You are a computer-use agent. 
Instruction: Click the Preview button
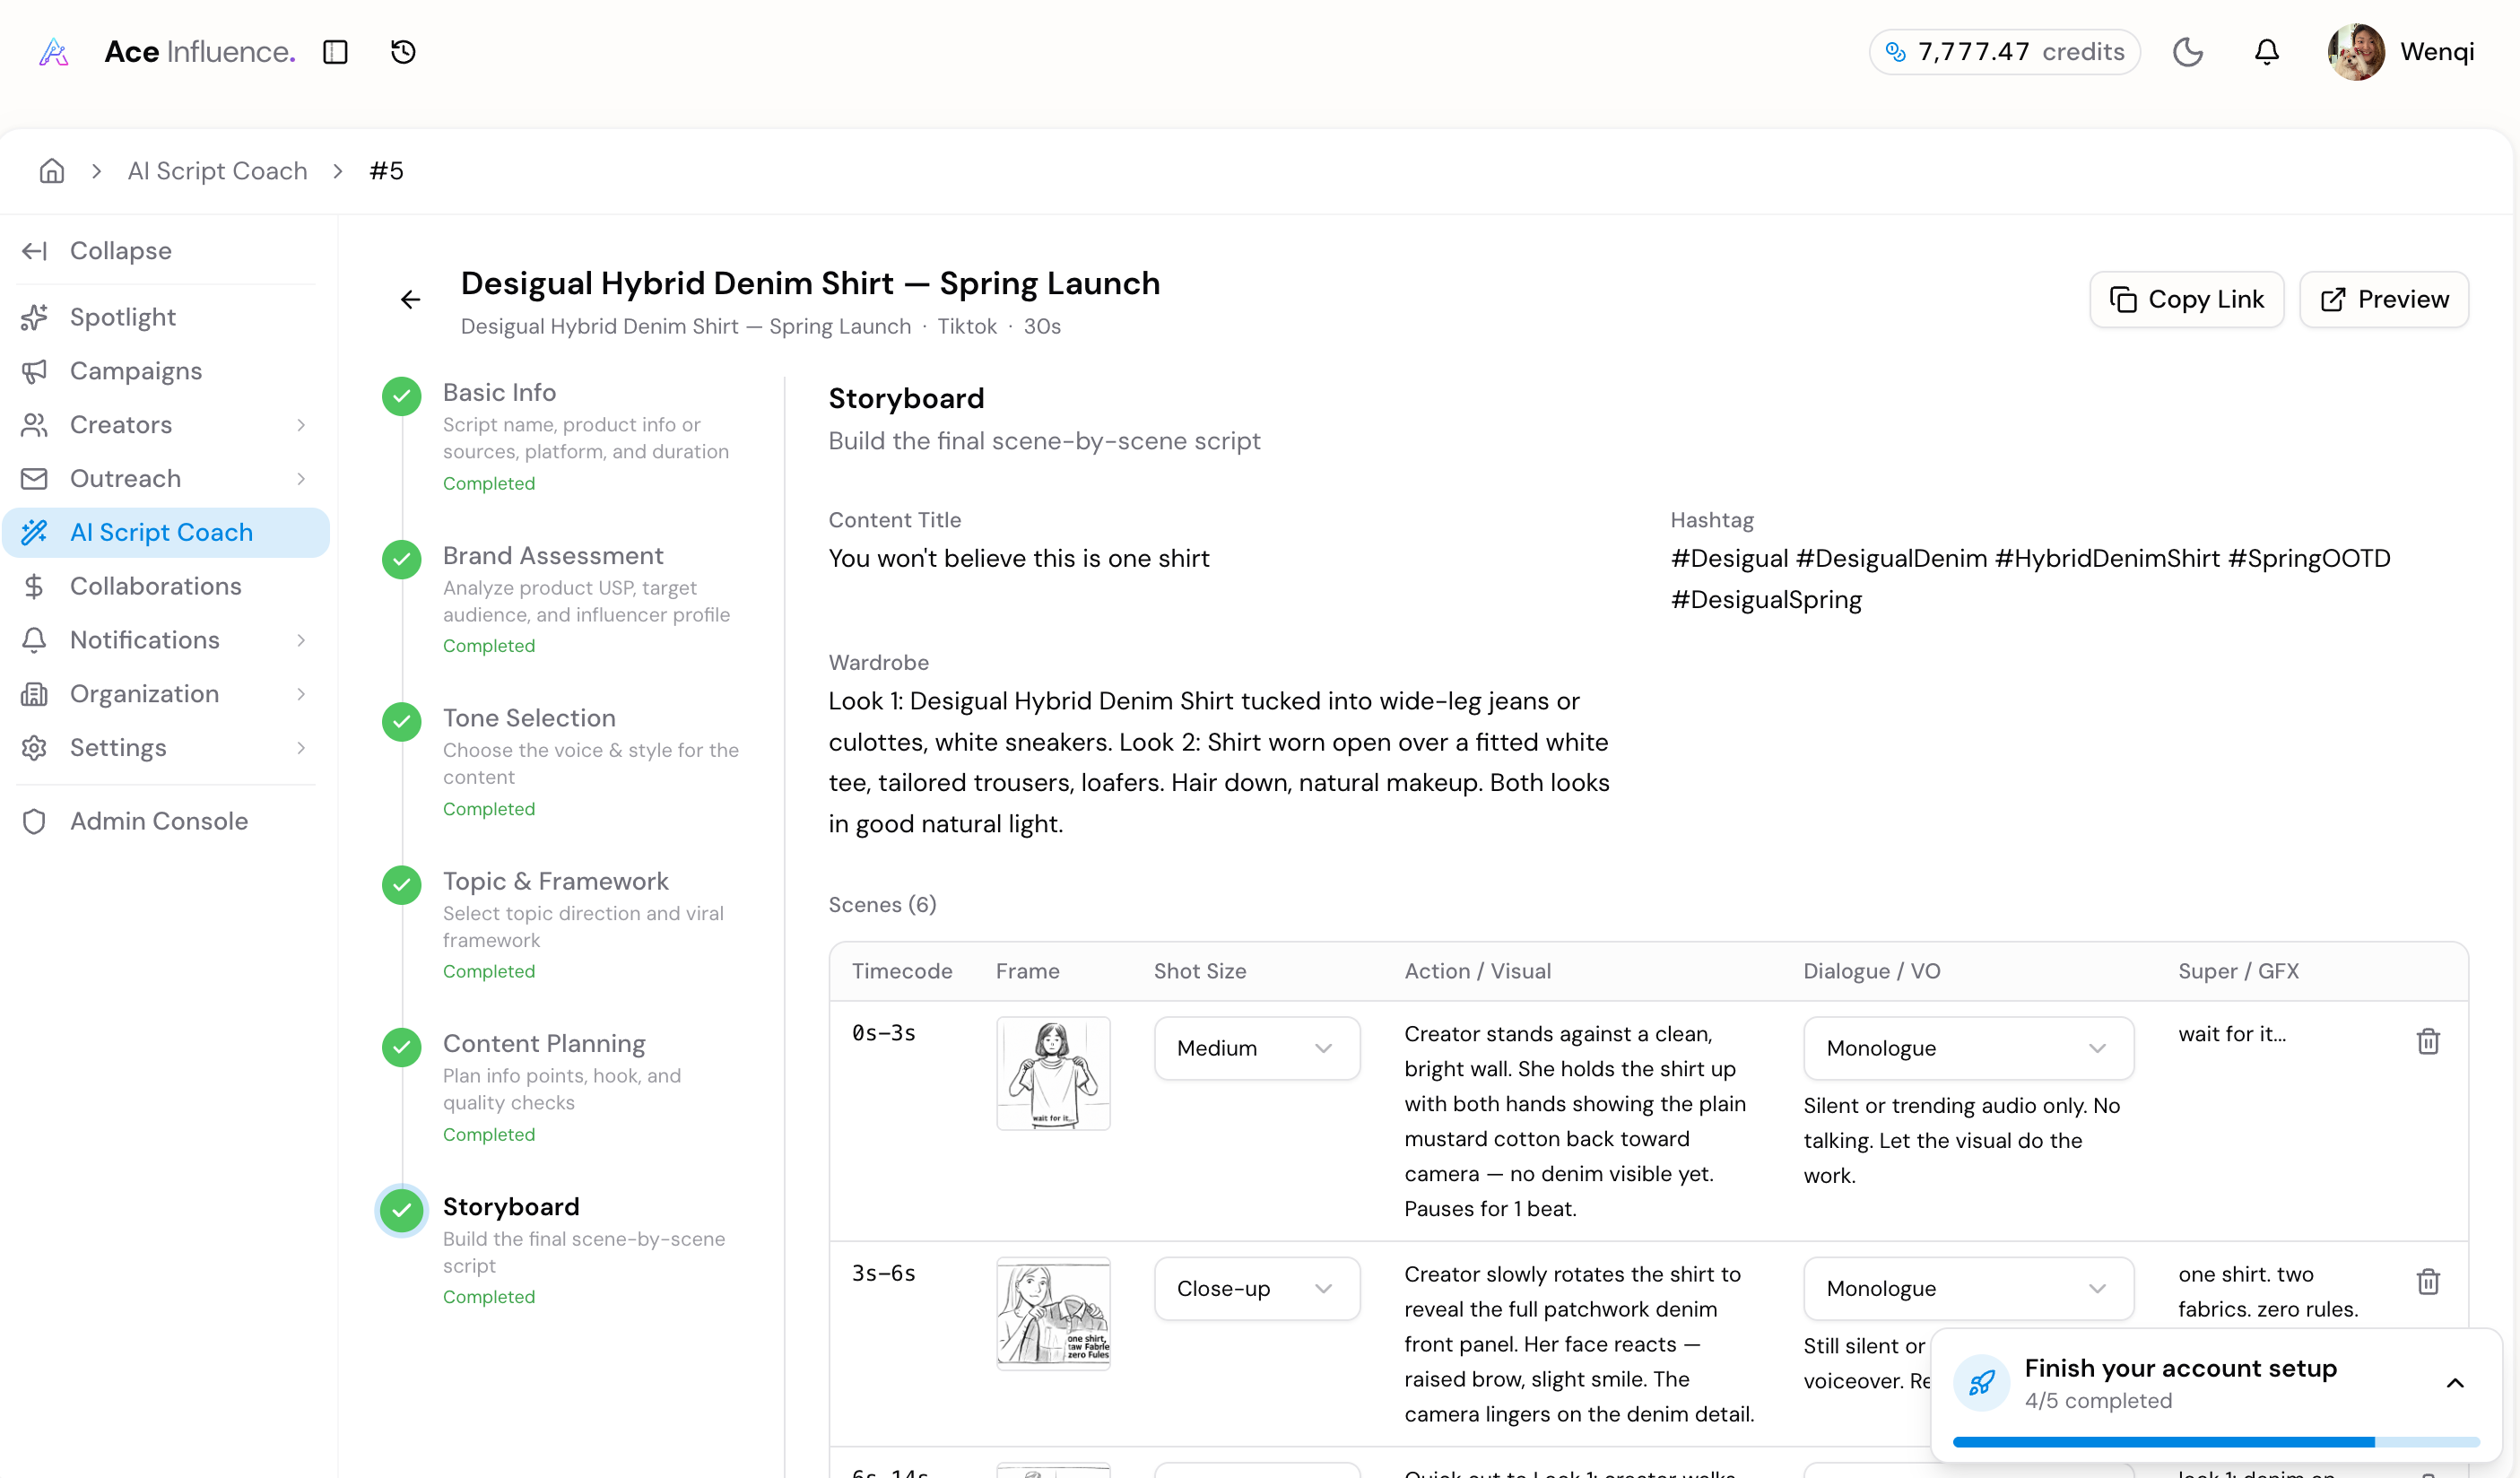point(2383,299)
